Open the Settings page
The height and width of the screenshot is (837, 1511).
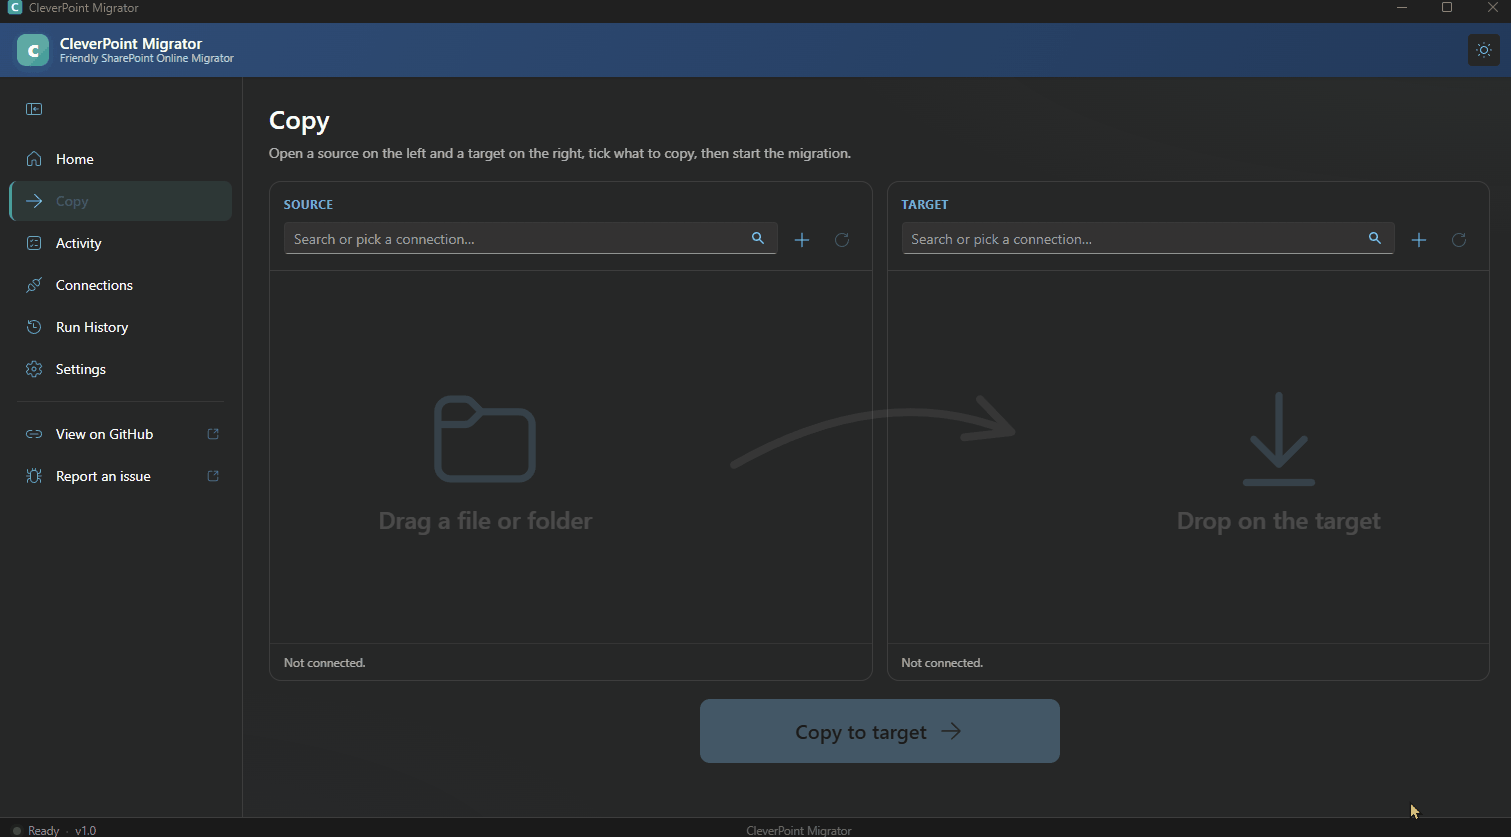click(120, 369)
